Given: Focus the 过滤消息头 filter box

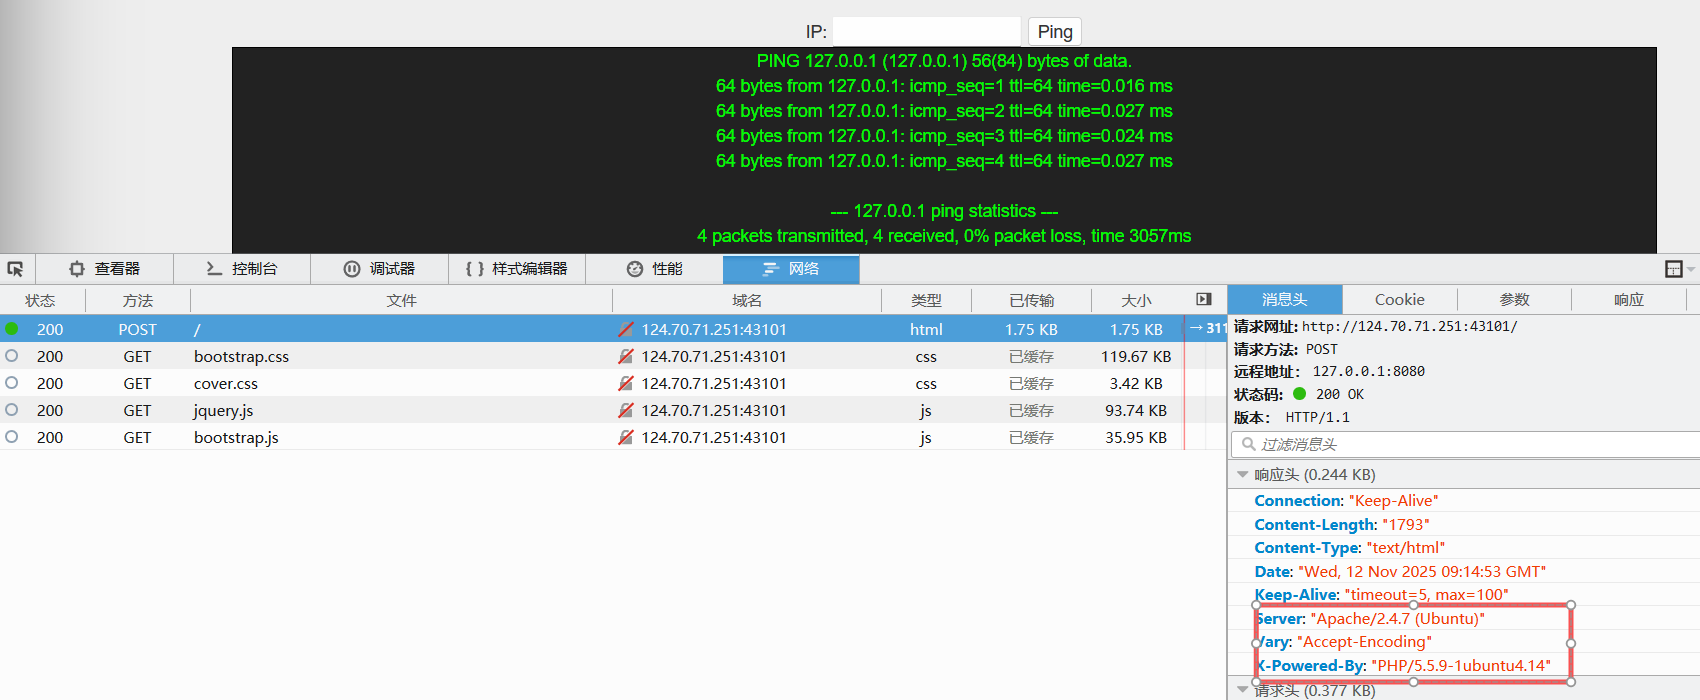Looking at the screenshot, I should (x=1465, y=444).
